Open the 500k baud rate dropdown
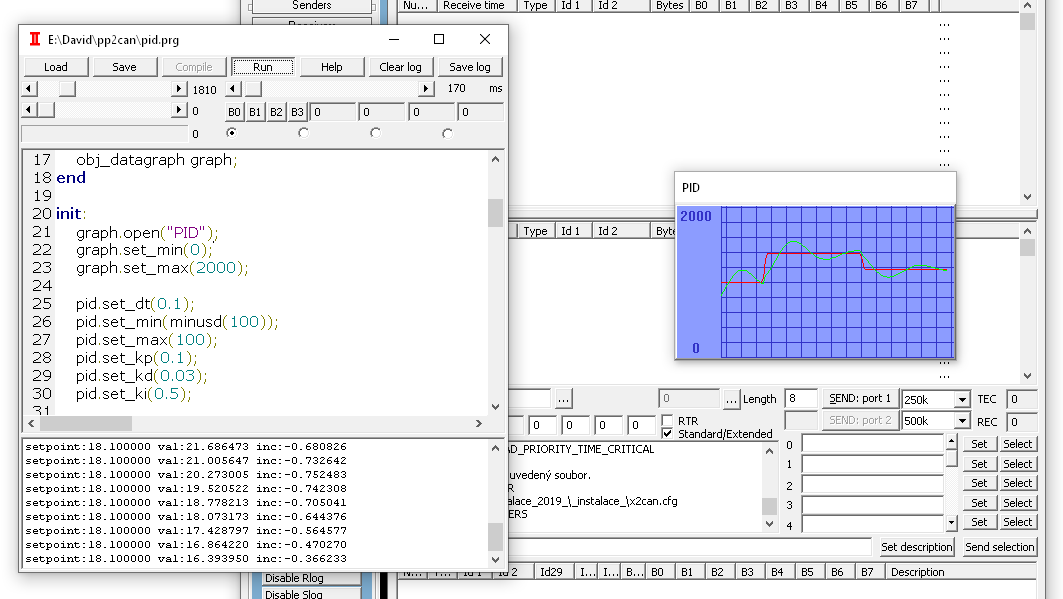Viewport: 1063px width, 599px height. 962,421
